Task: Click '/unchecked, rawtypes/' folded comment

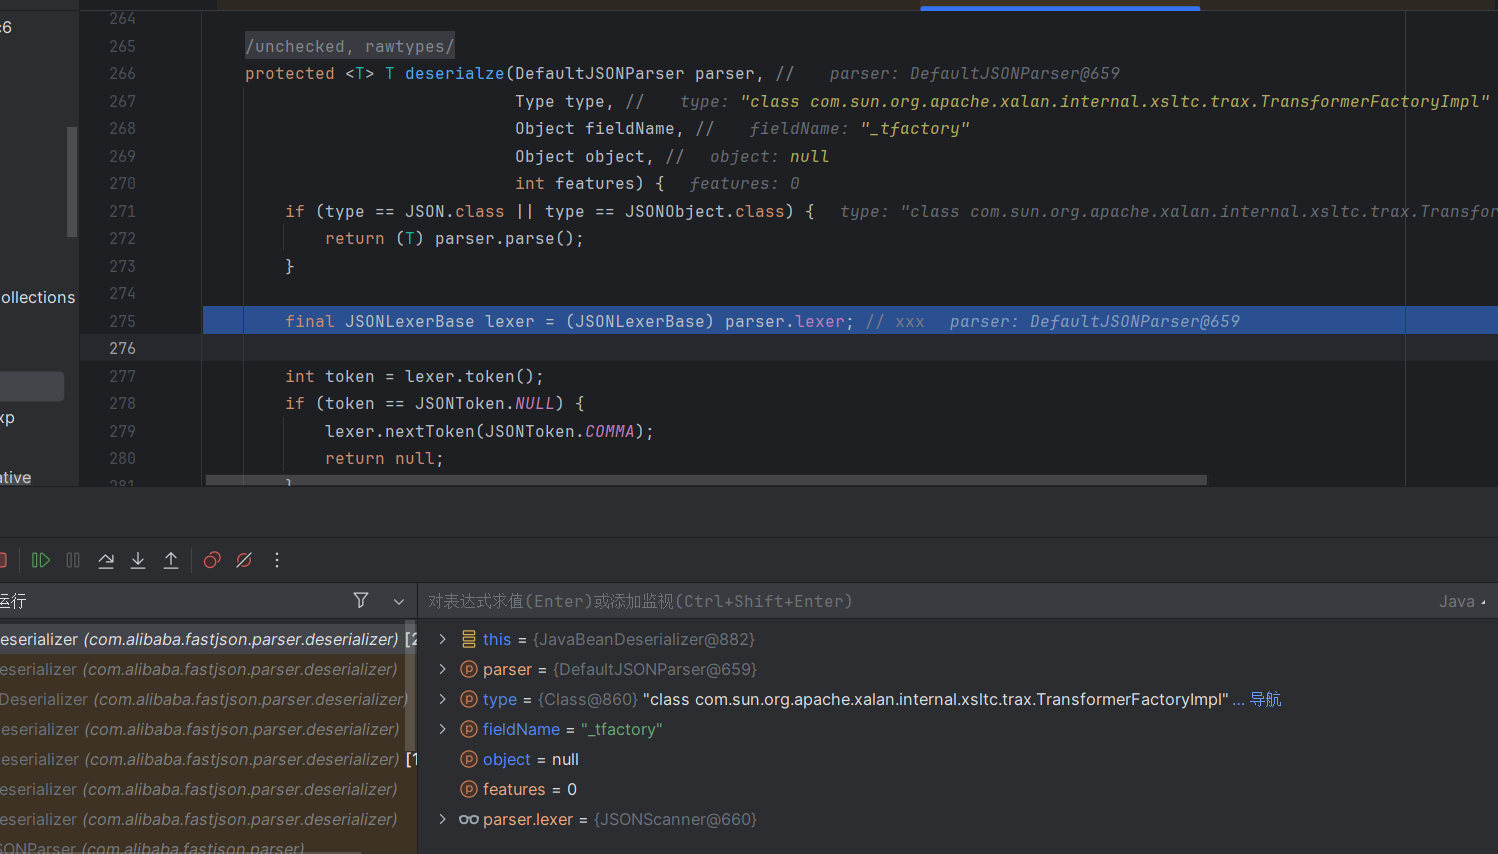Action: tap(350, 46)
